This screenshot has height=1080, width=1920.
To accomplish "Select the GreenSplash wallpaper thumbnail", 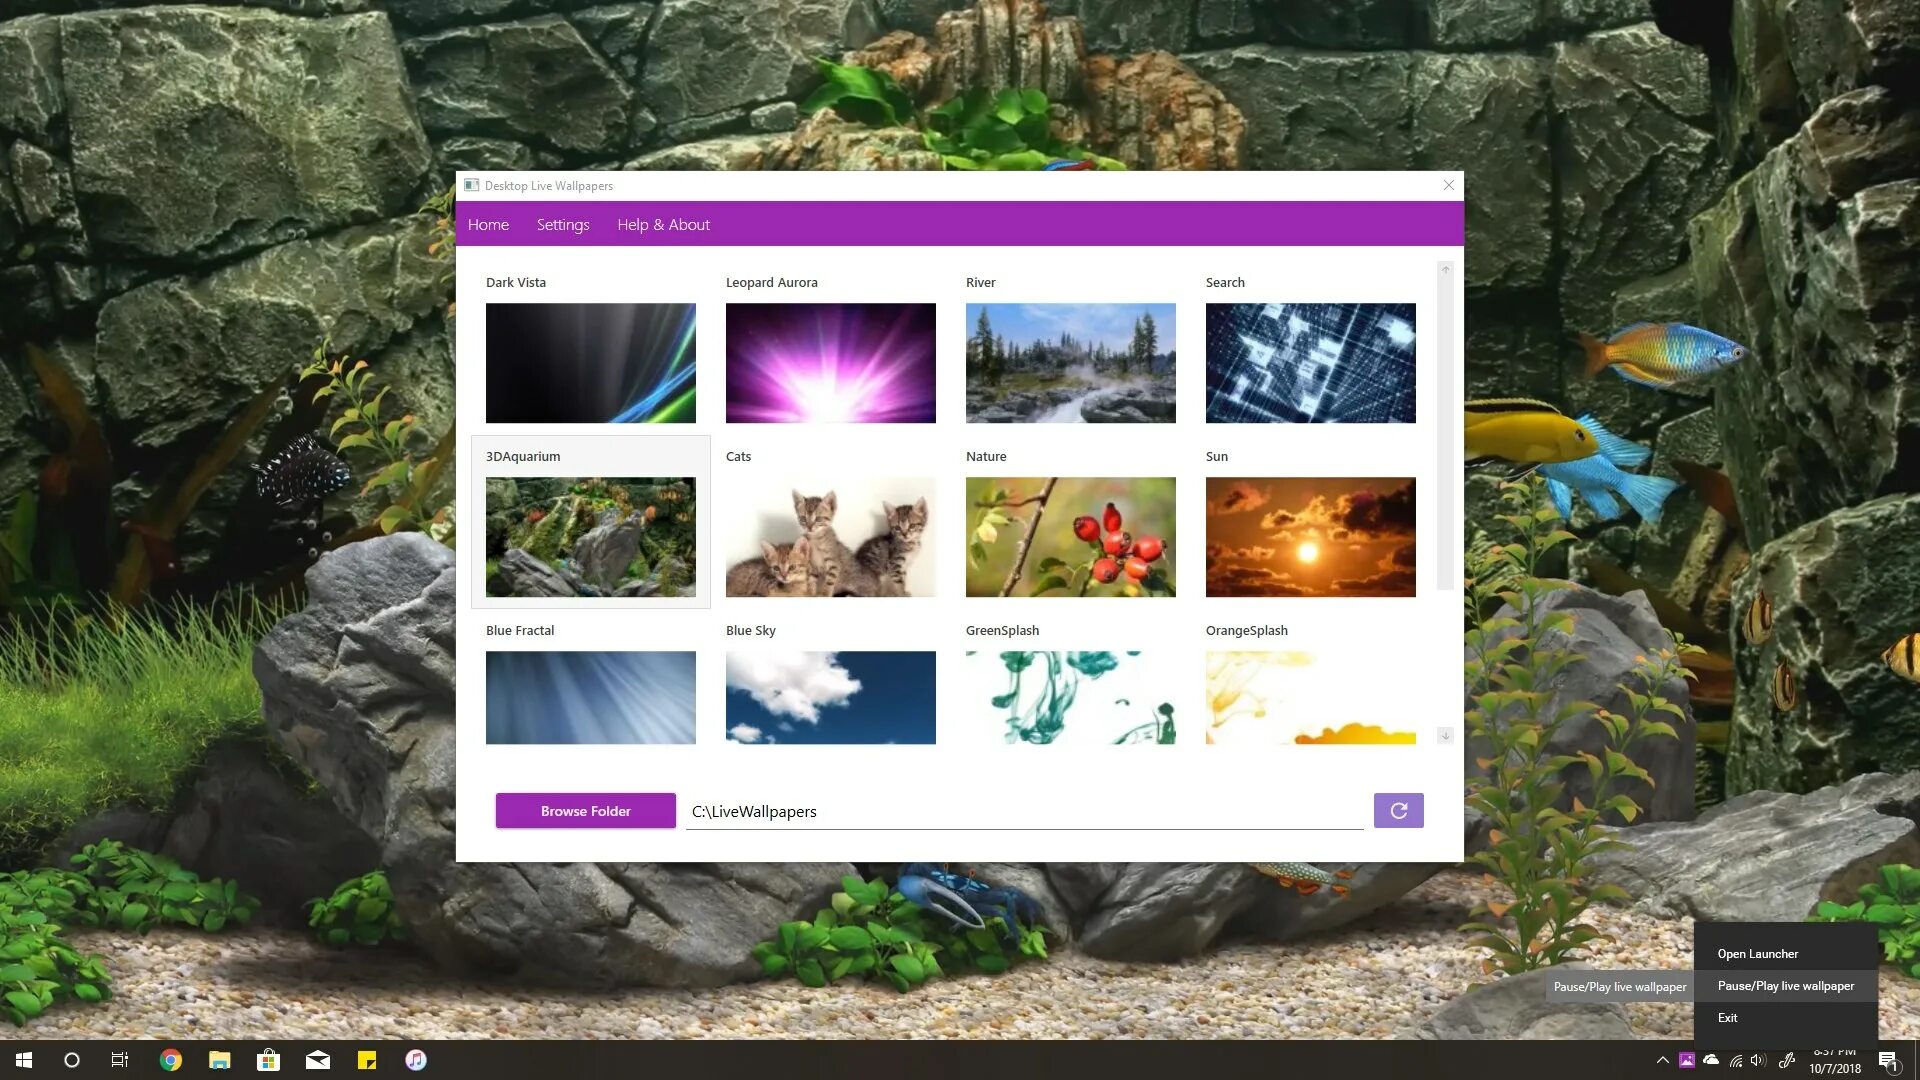I will [1069, 696].
